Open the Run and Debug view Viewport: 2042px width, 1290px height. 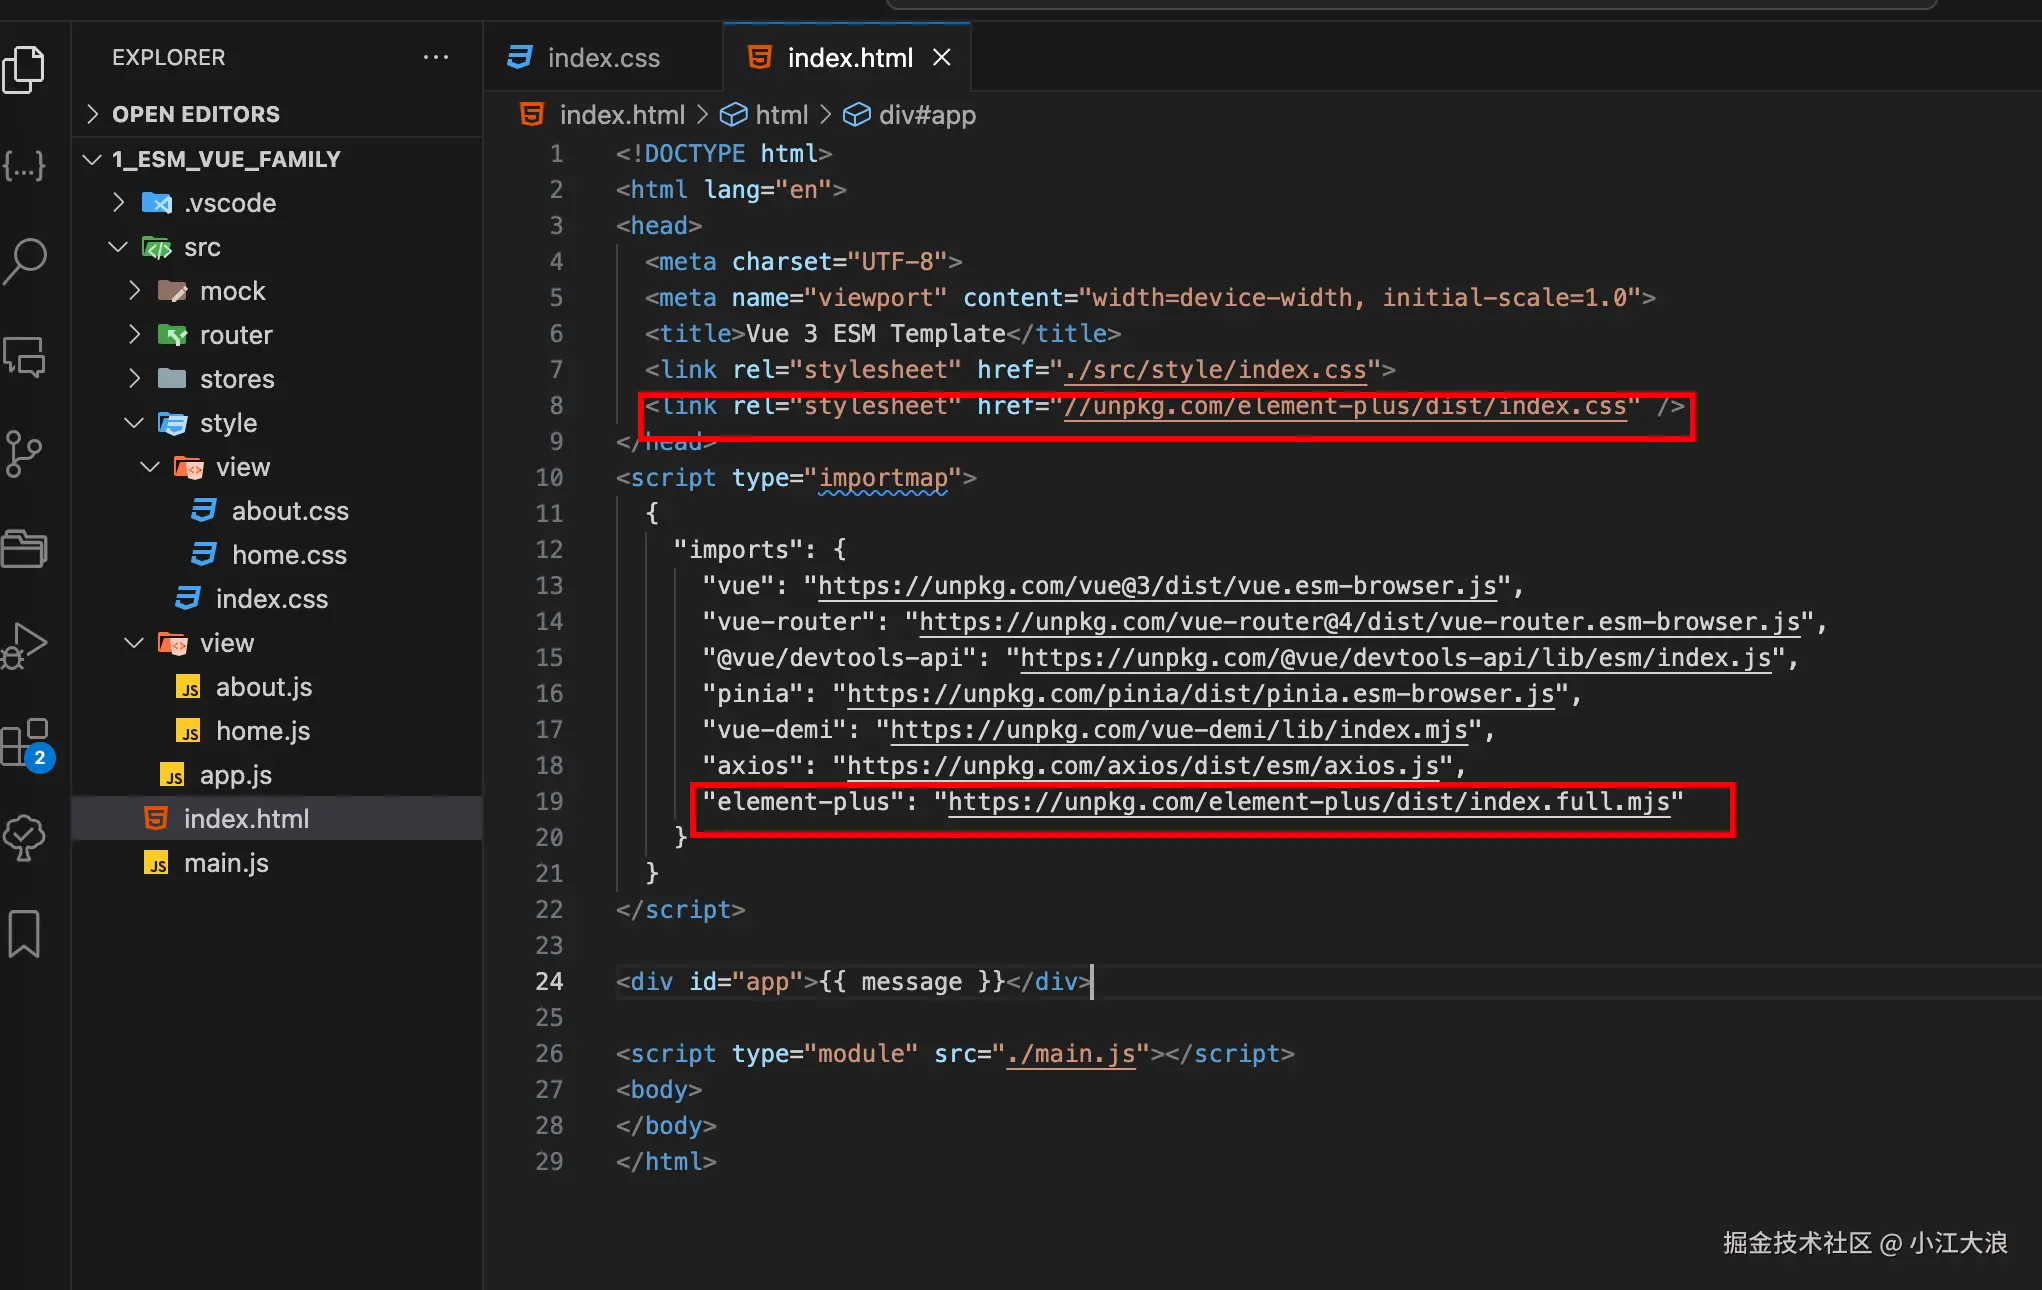click(24, 645)
